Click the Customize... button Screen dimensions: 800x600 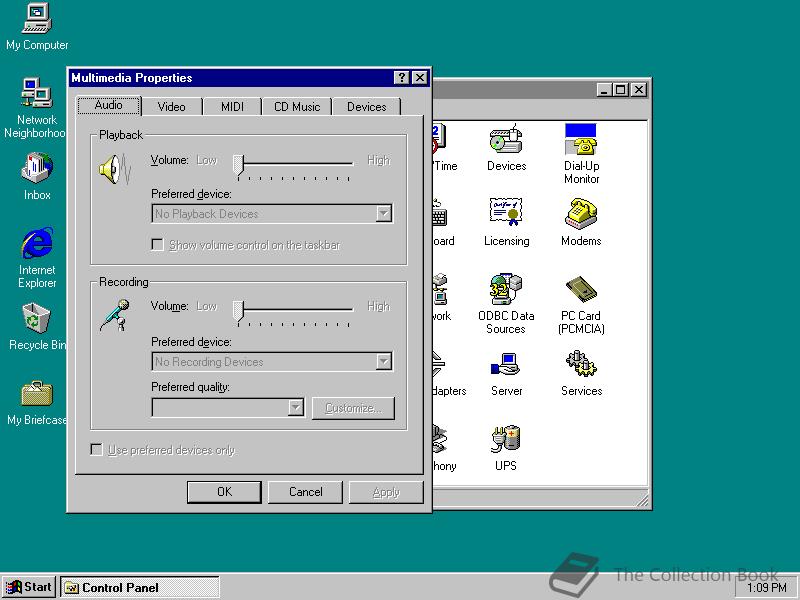(353, 408)
